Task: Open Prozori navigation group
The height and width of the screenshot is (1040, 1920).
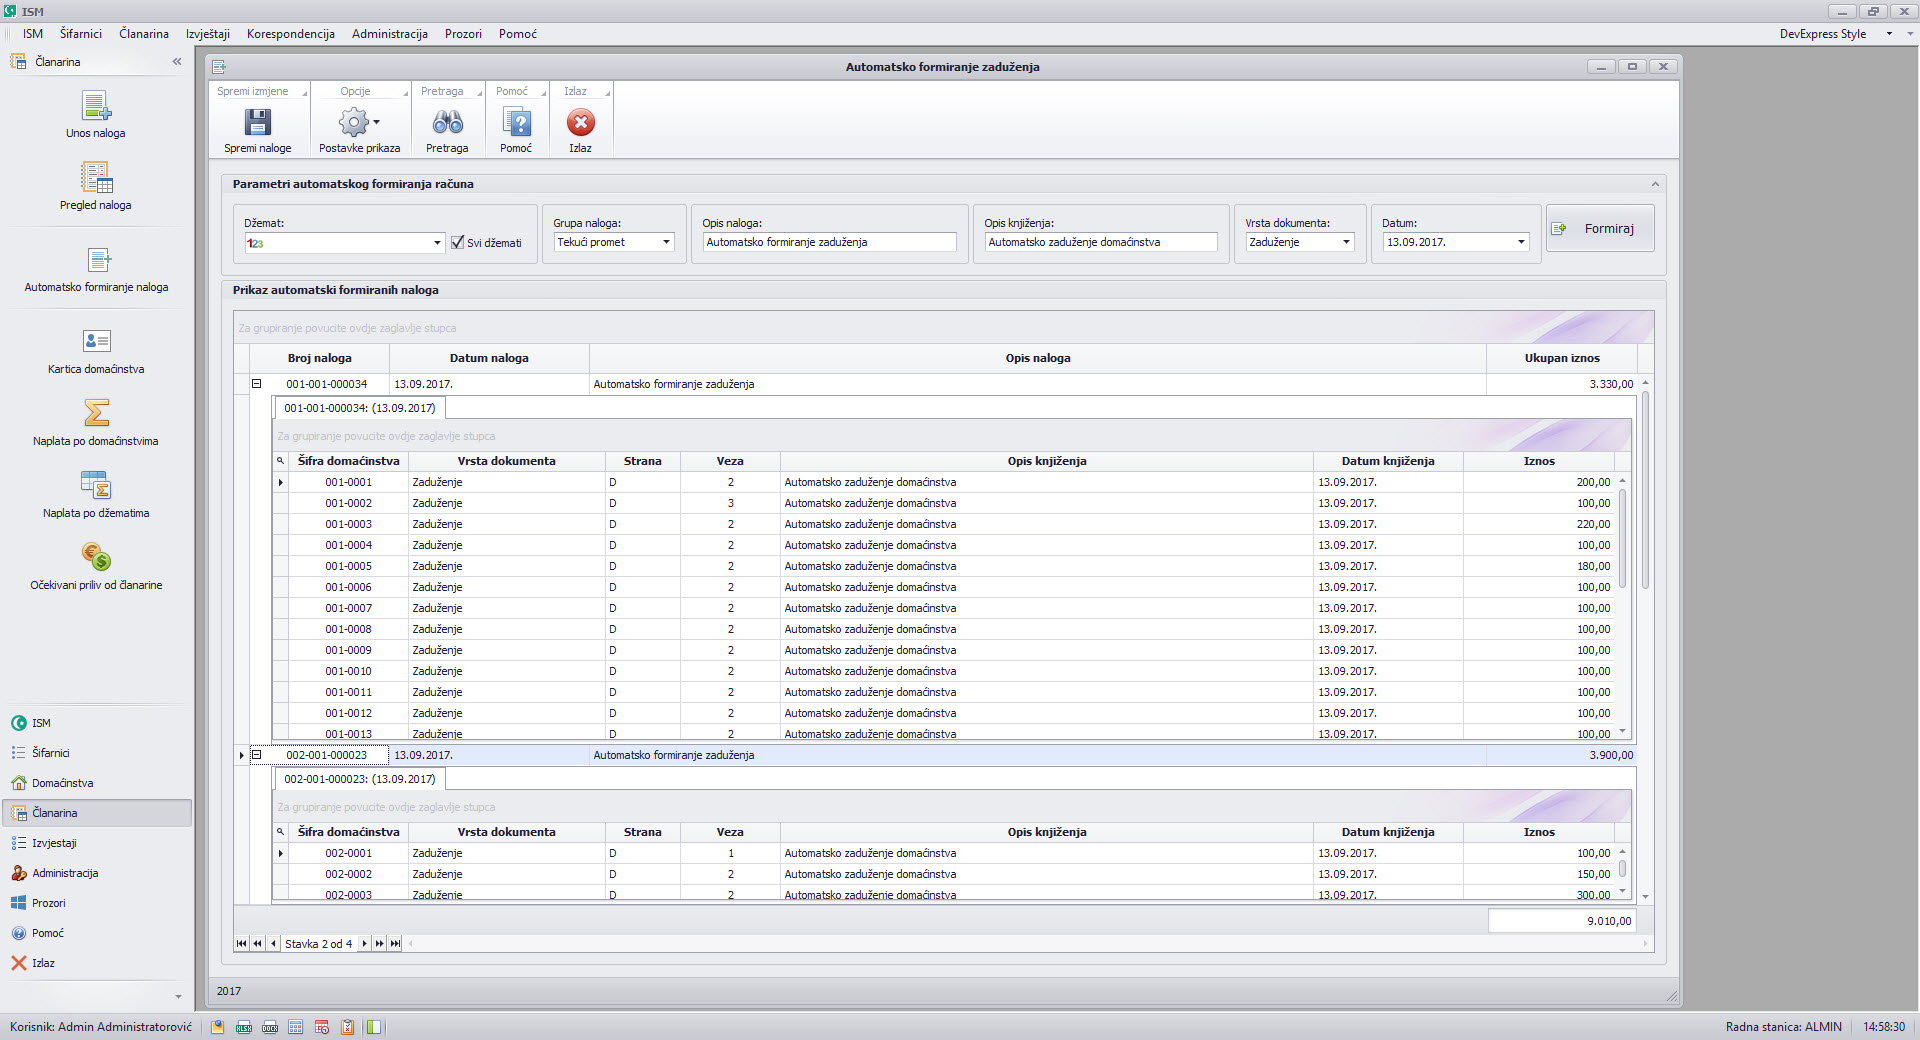Action: (96, 903)
